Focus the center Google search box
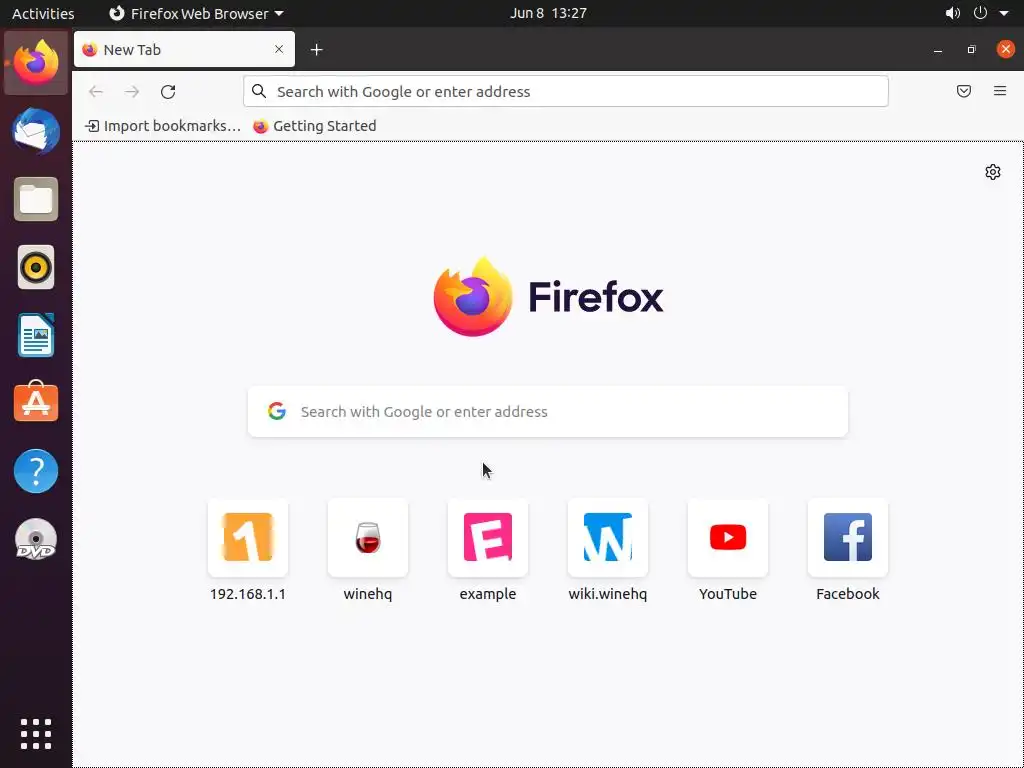1024x768 pixels. click(x=547, y=411)
